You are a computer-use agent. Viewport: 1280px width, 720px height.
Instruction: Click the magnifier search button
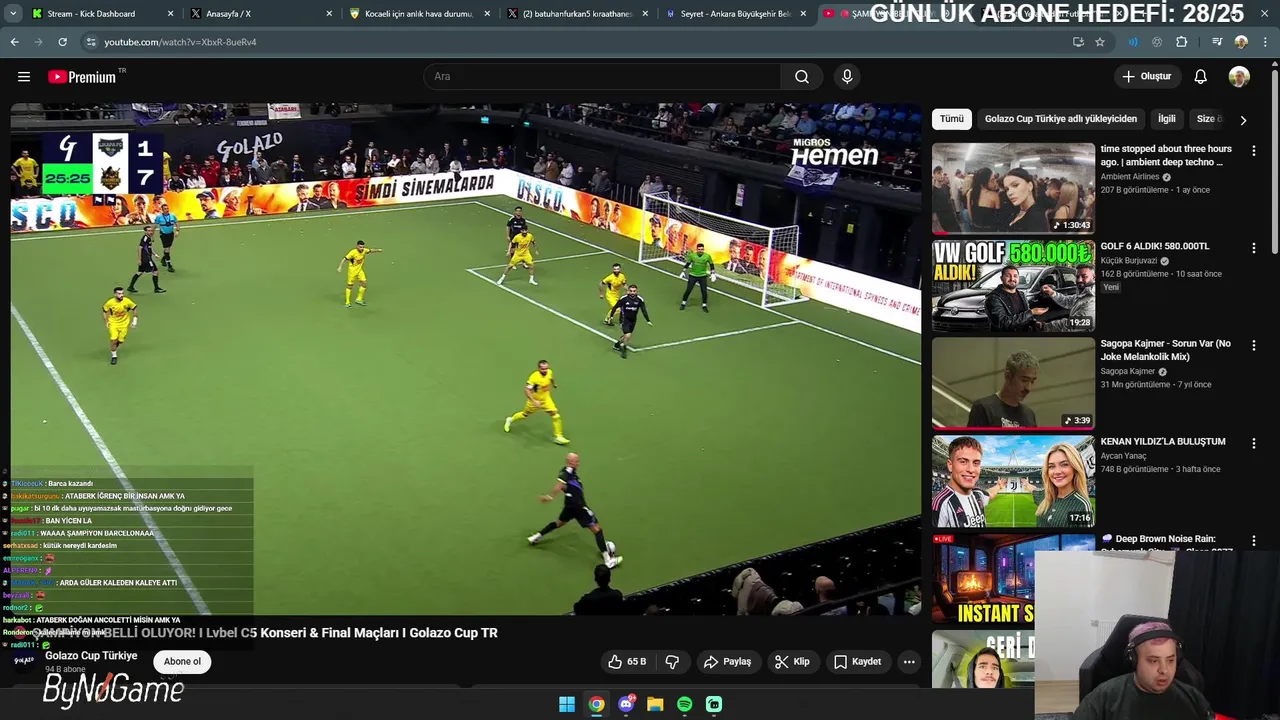pyautogui.click(x=802, y=77)
